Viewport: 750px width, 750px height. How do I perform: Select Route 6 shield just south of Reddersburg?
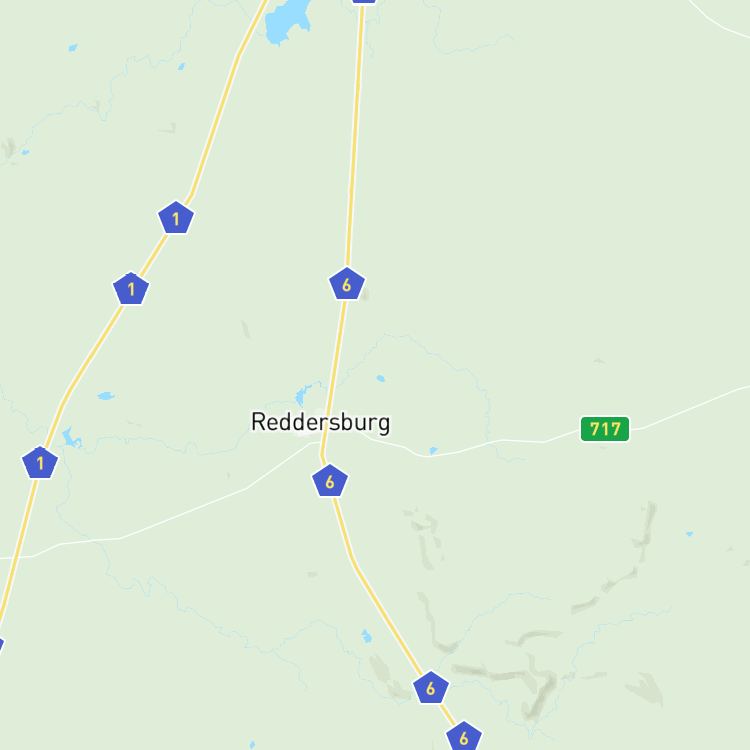coord(330,481)
